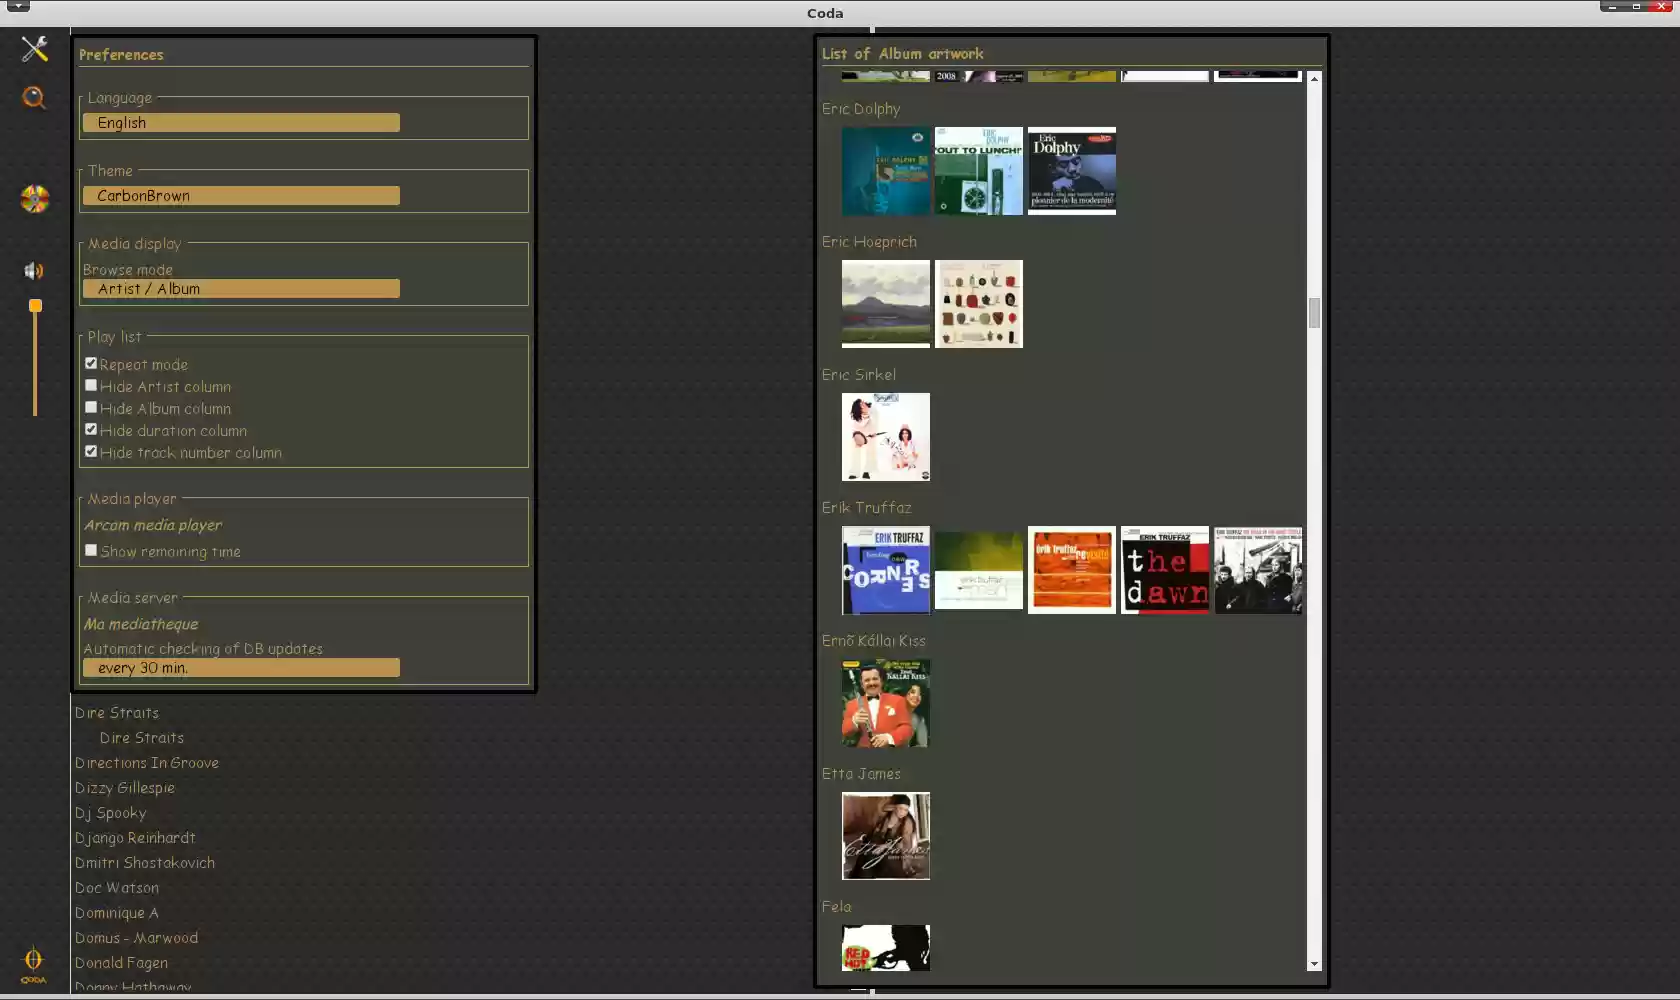
Task: Select the nested Dire Straits entry
Action: pyautogui.click(x=141, y=738)
